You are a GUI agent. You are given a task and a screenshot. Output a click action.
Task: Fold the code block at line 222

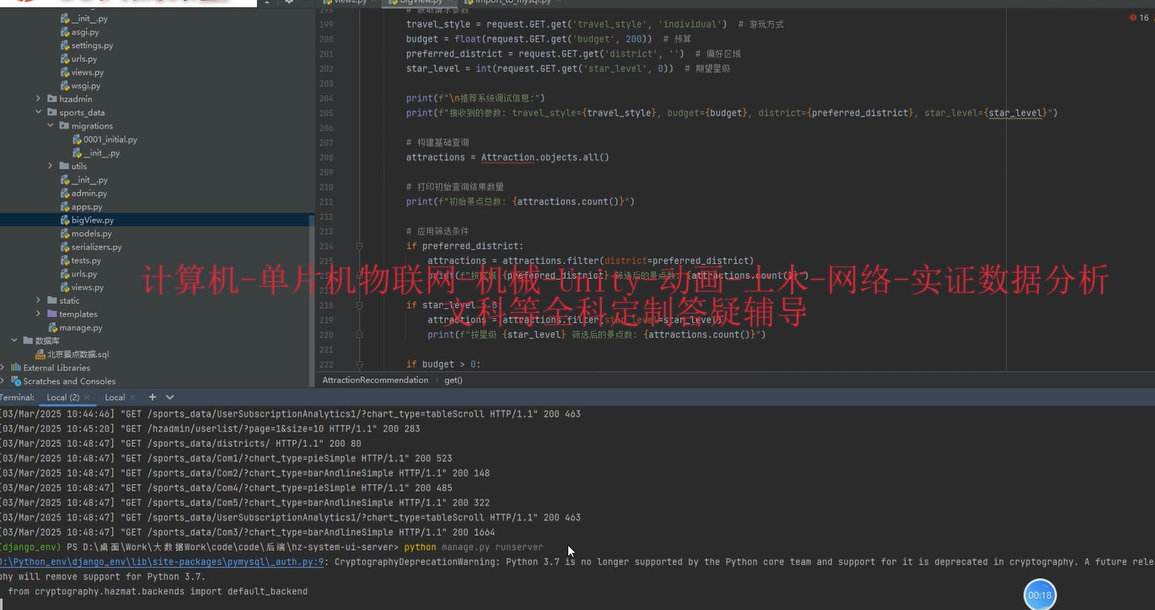coord(359,364)
